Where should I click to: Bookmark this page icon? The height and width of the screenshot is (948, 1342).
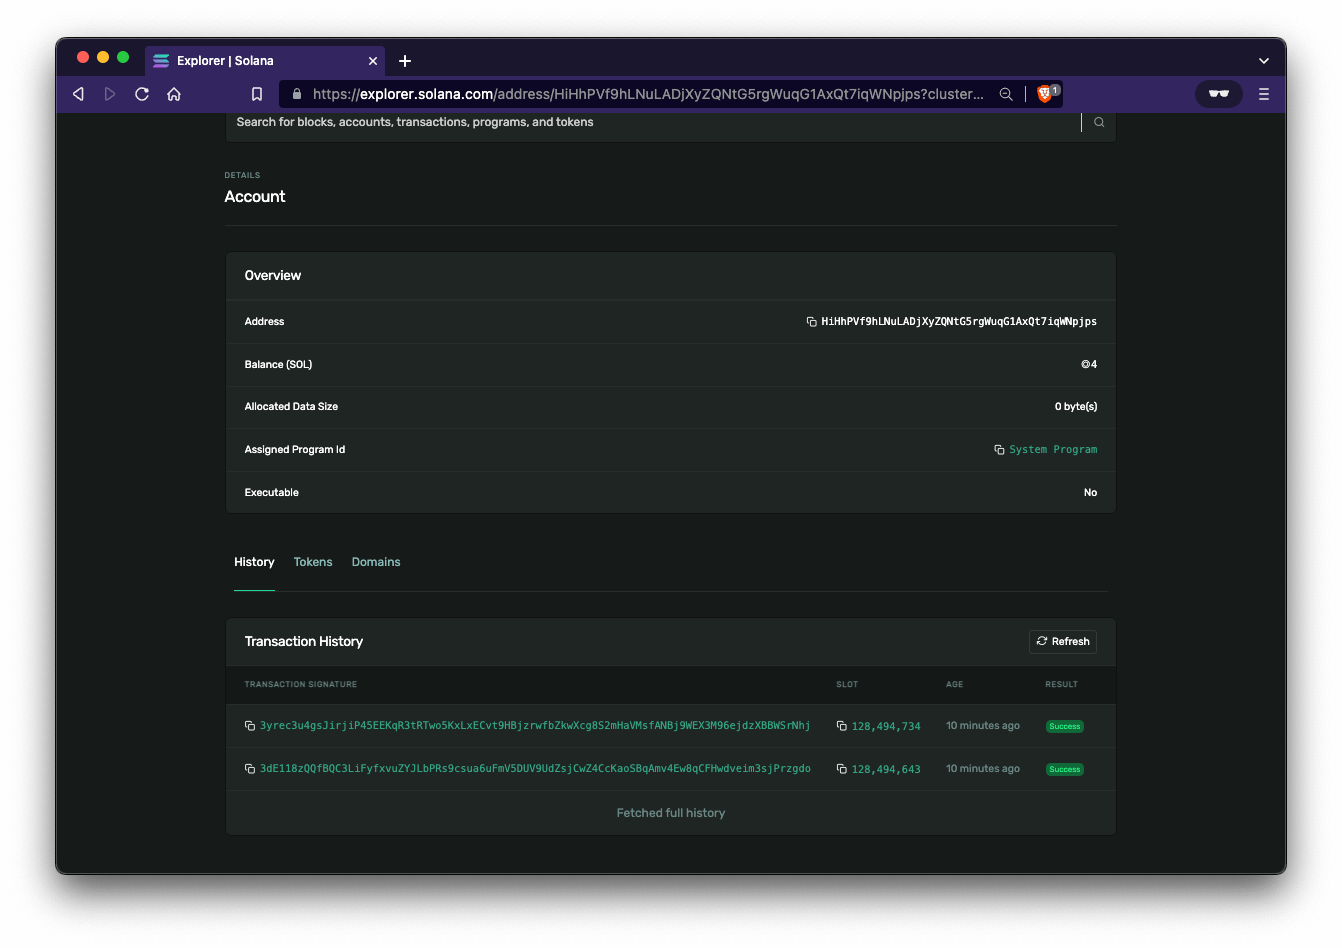pos(257,94)
